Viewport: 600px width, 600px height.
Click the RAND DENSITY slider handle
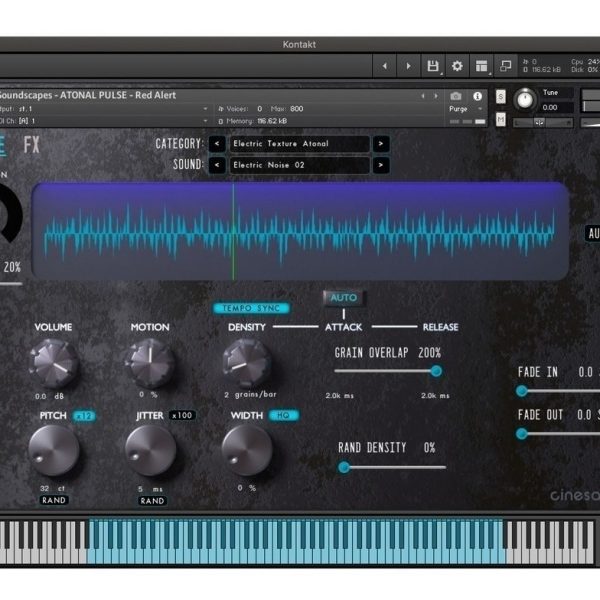(x=344, y=467)
